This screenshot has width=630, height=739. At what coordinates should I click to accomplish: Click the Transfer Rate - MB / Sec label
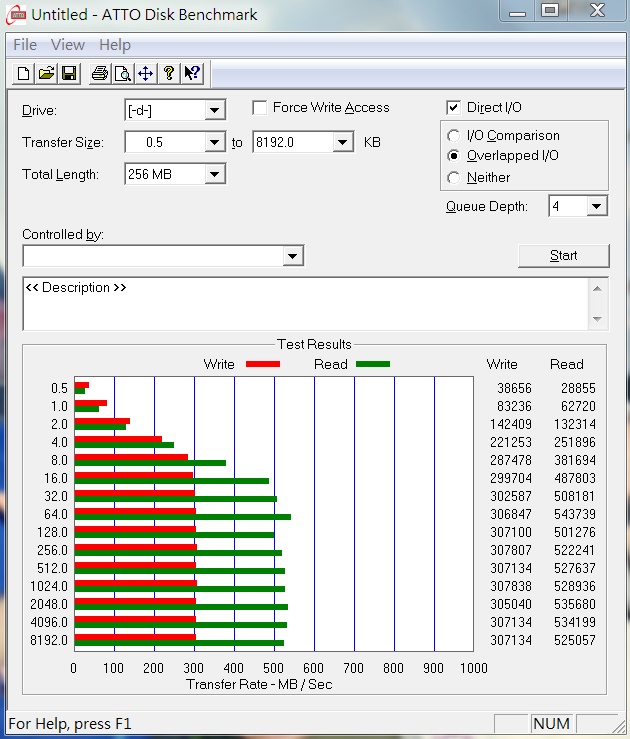(259, 684)
